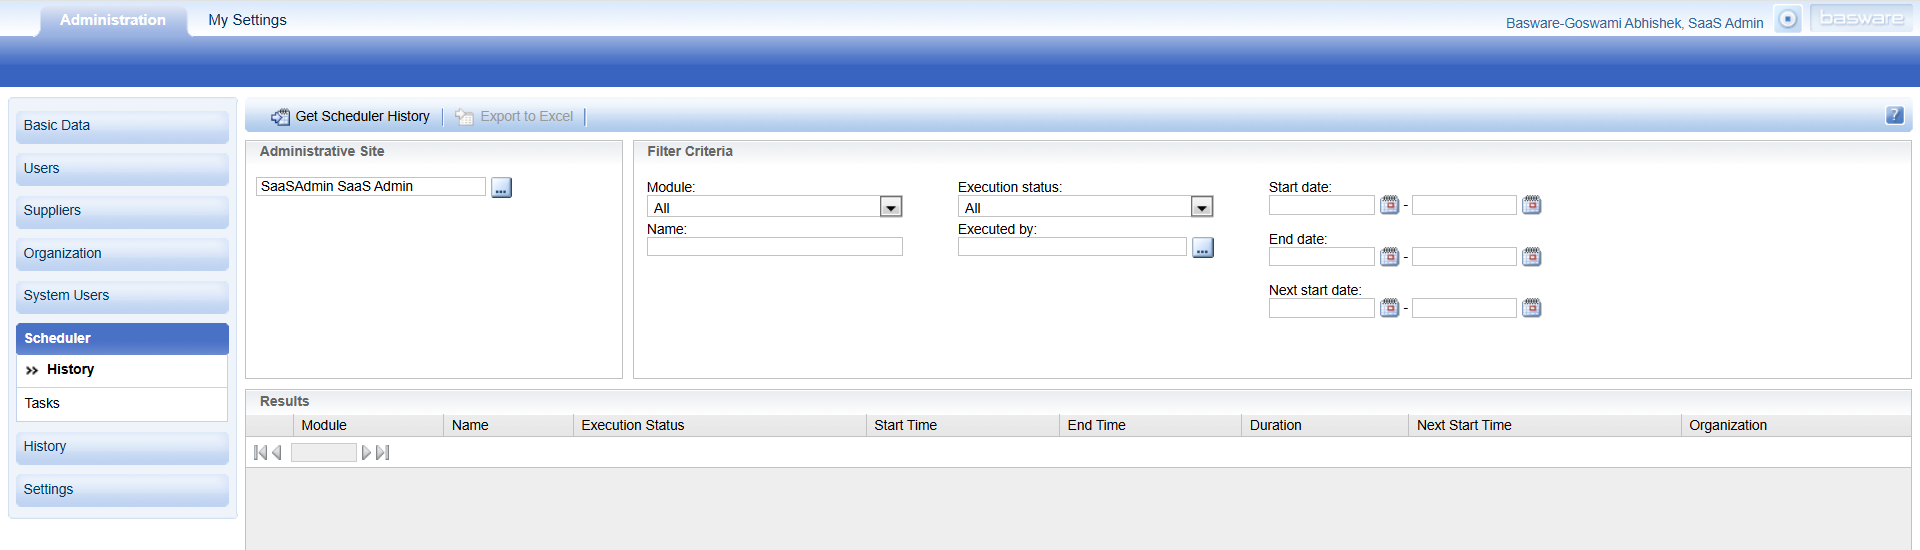Open calendar for second Start date field

1531,205
